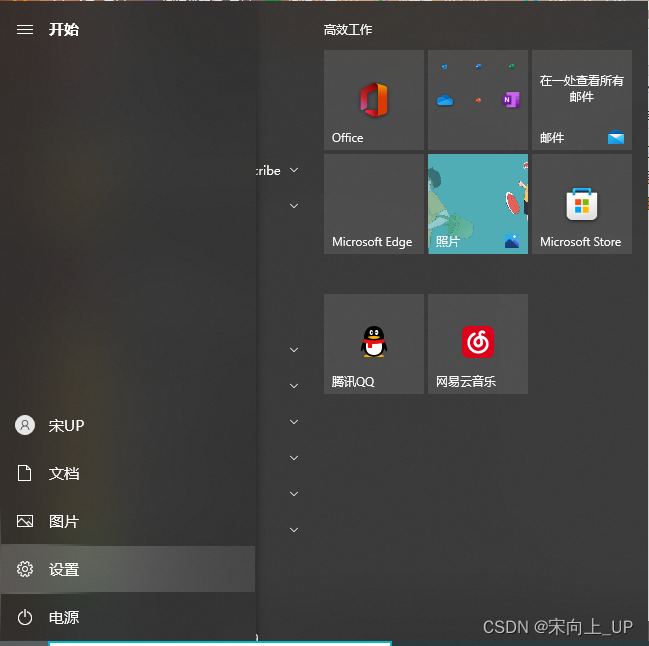
Task: Launch the Microsoft Edge tile
Action: (374, 204)
